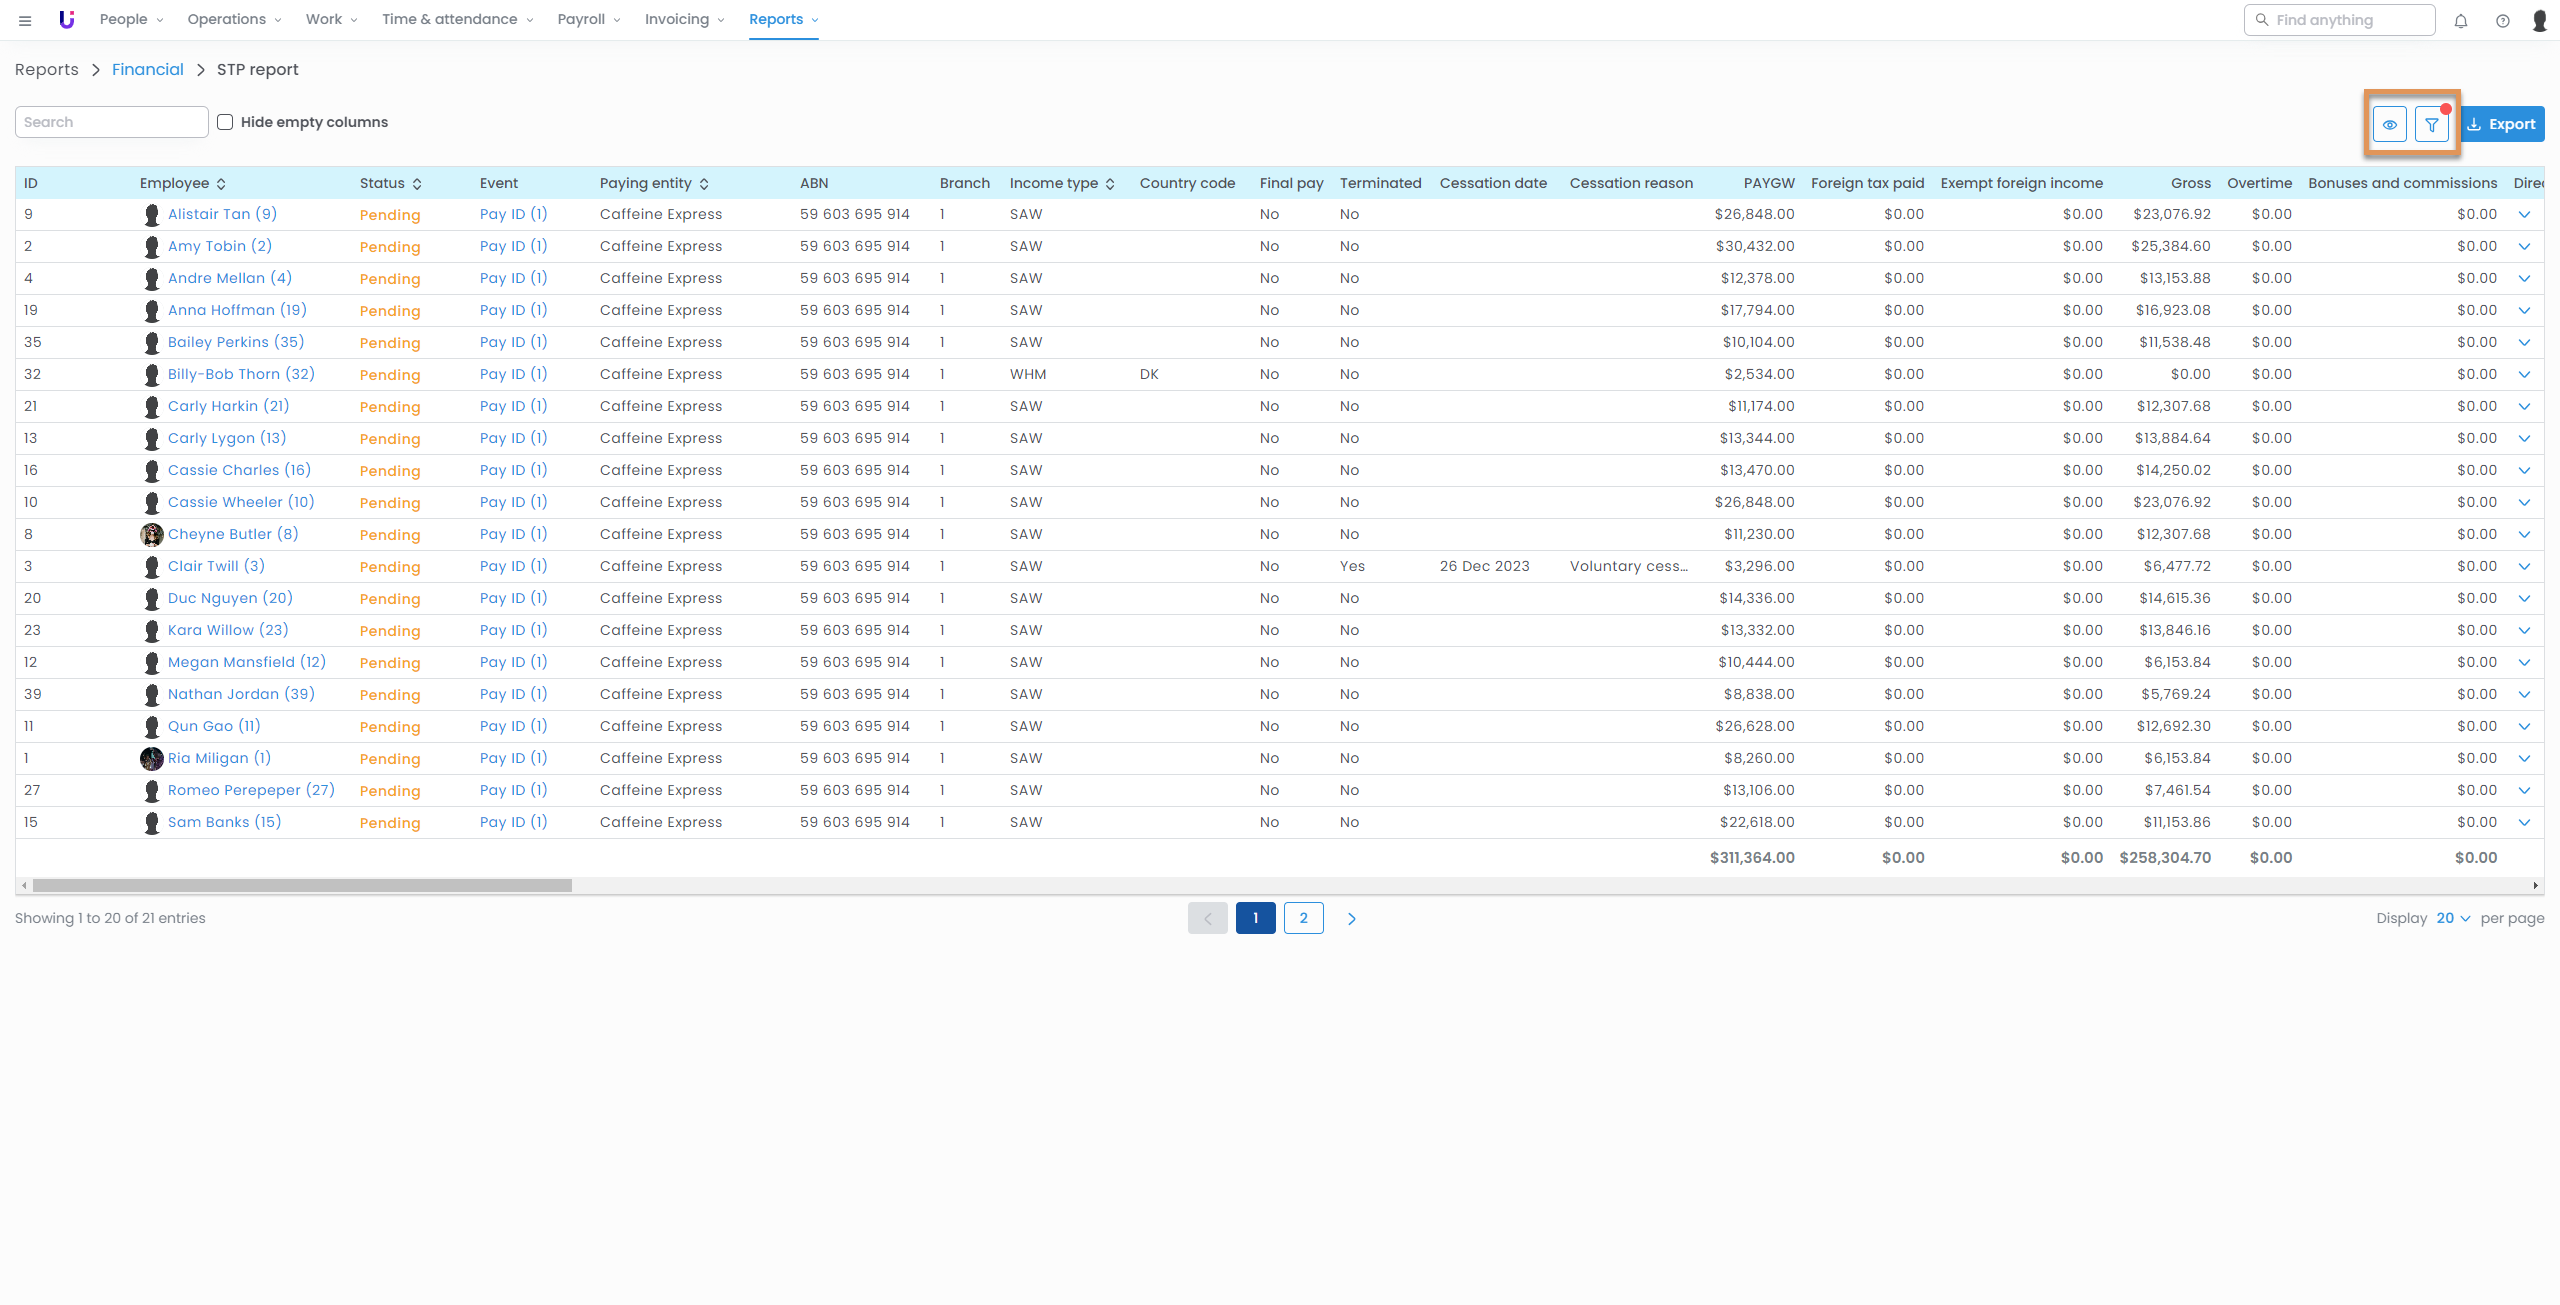This screenshot has width=2560, height=1305.
Task: Open notifications bell icon
Action: click(x=2461, y=20)
